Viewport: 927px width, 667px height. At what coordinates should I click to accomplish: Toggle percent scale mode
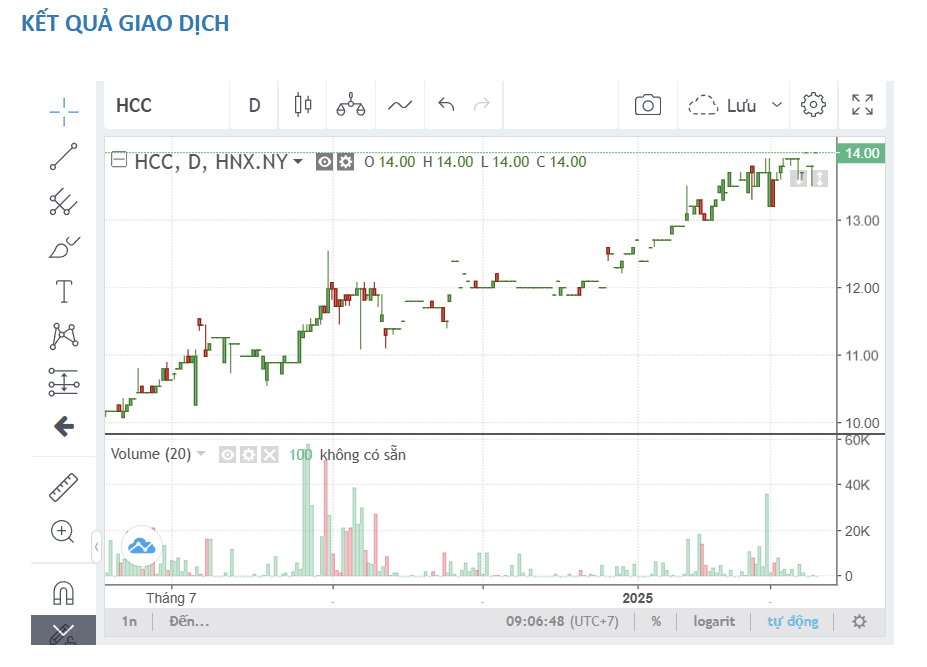point(656,621)
